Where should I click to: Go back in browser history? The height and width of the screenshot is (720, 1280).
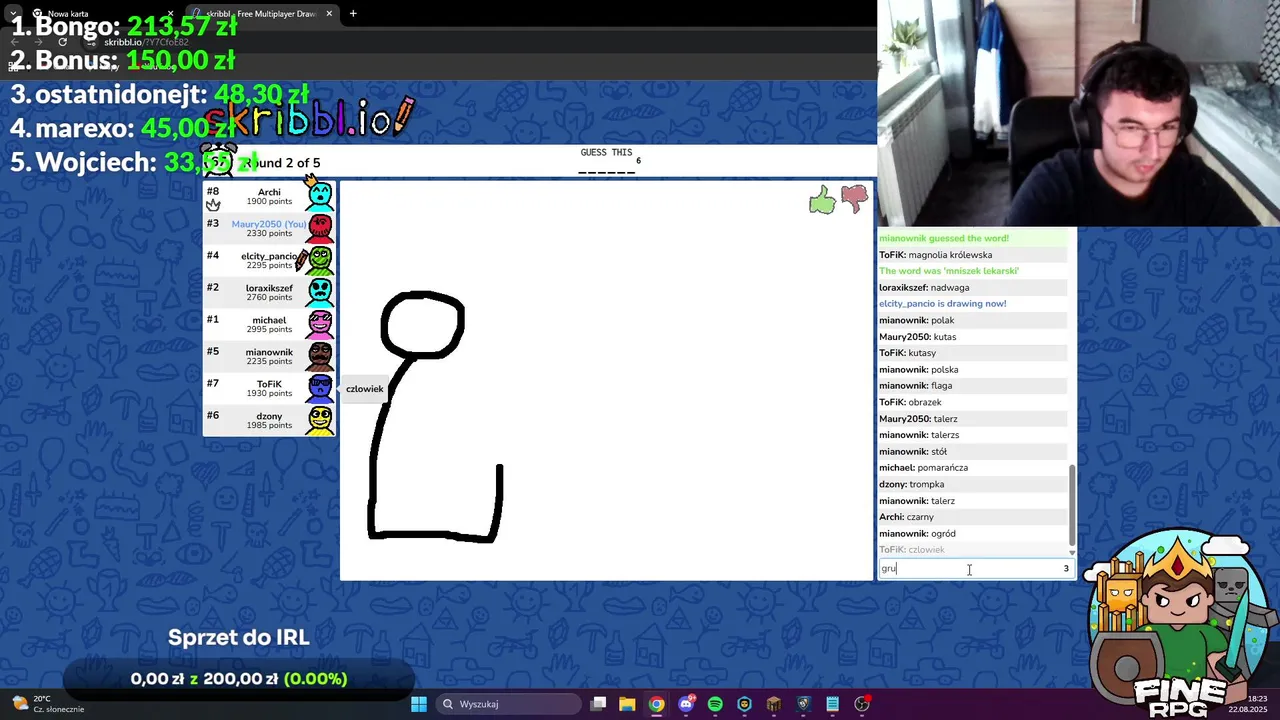click(17, 42)
